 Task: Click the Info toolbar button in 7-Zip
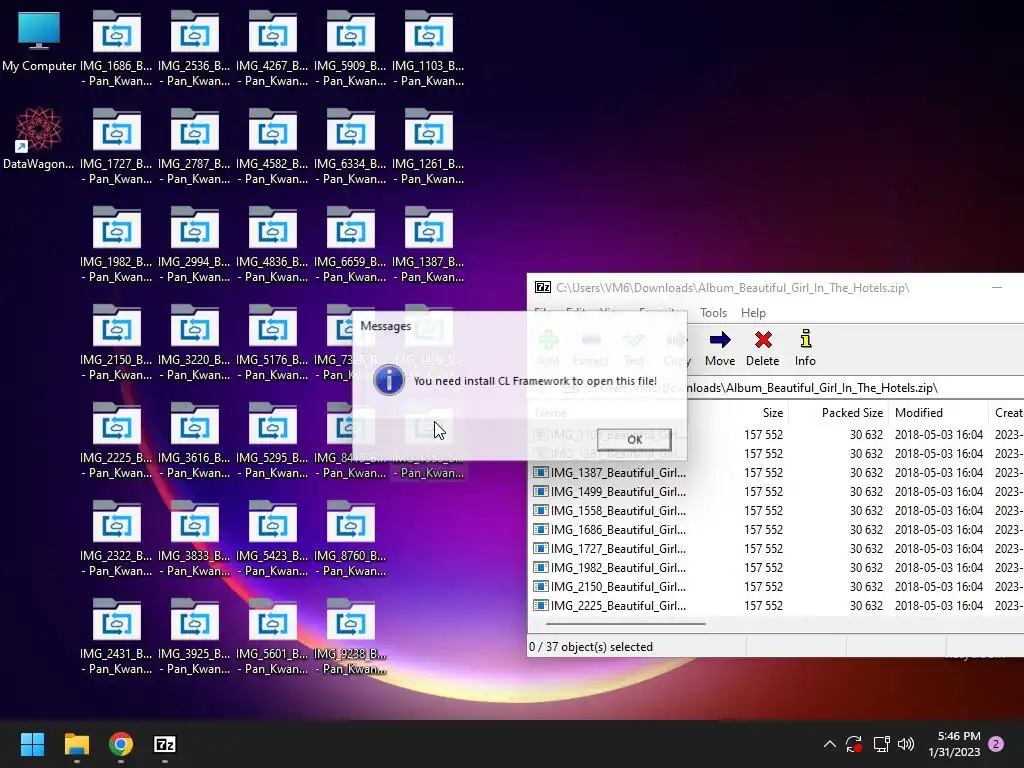pos(805,348)
